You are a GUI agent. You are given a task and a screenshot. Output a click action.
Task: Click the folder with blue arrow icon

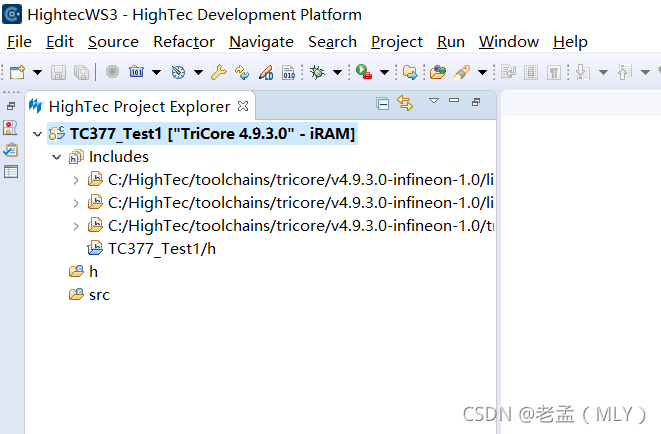[410, 72]
